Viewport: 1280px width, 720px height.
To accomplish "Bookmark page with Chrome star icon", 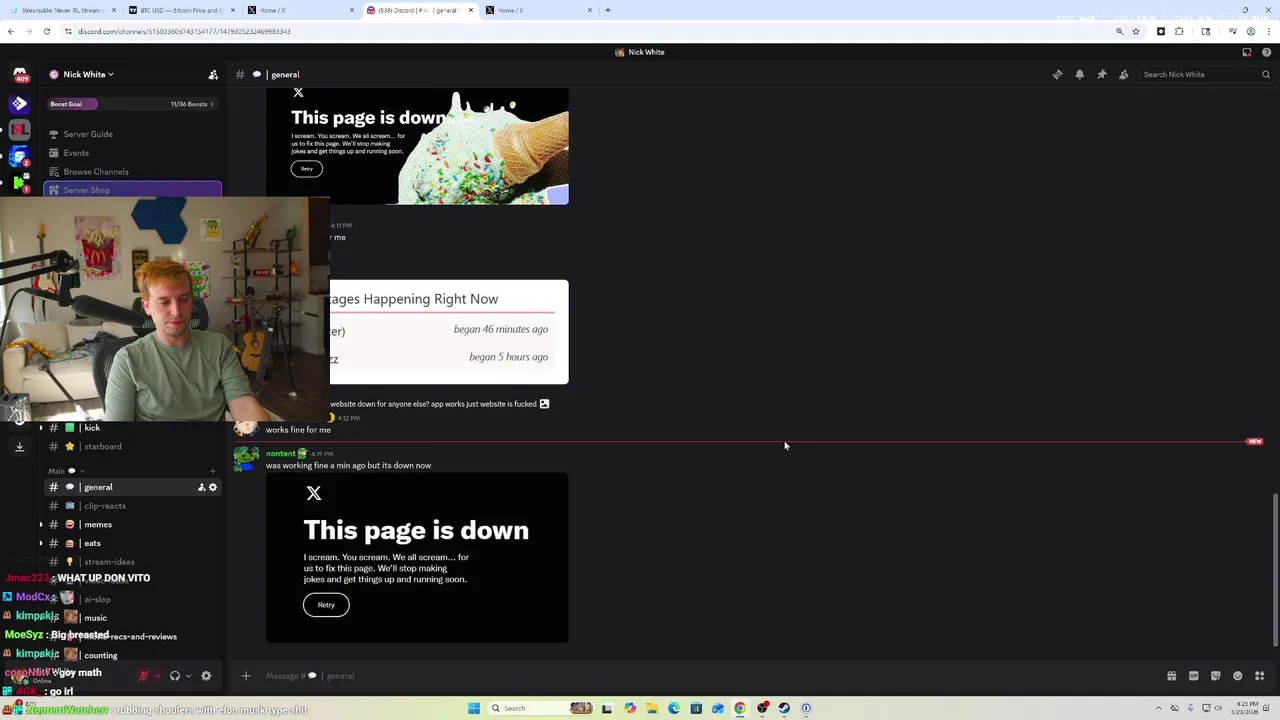I will [x=1136, y=31].
